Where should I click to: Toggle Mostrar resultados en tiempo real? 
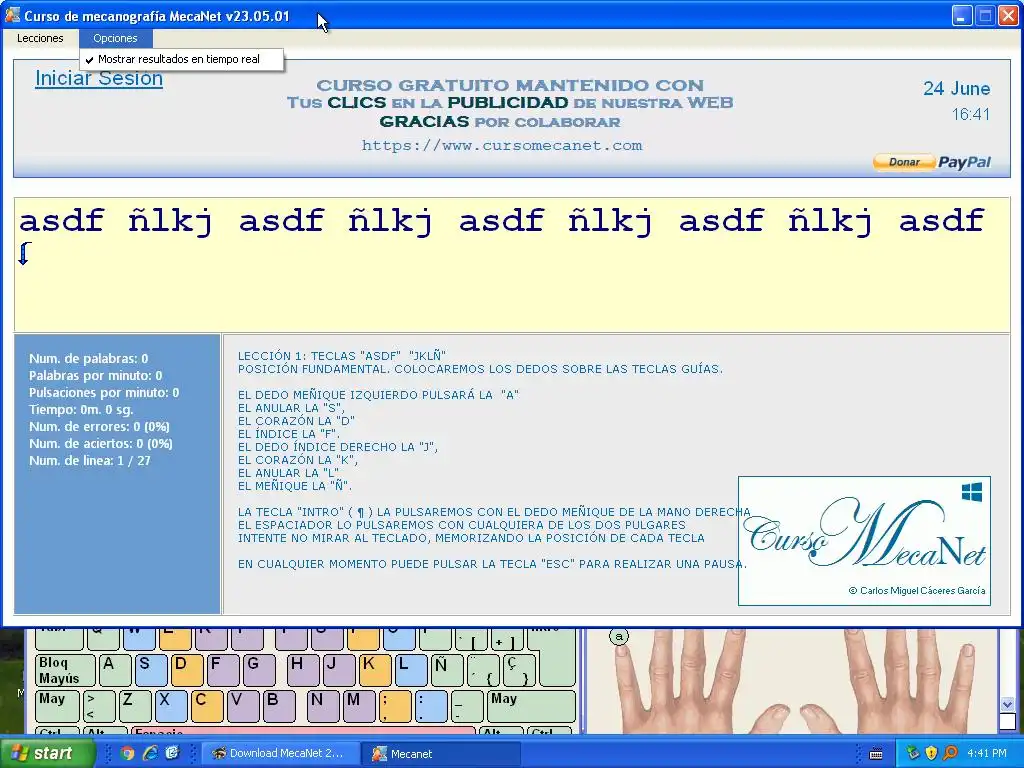(x=181, y=59)
